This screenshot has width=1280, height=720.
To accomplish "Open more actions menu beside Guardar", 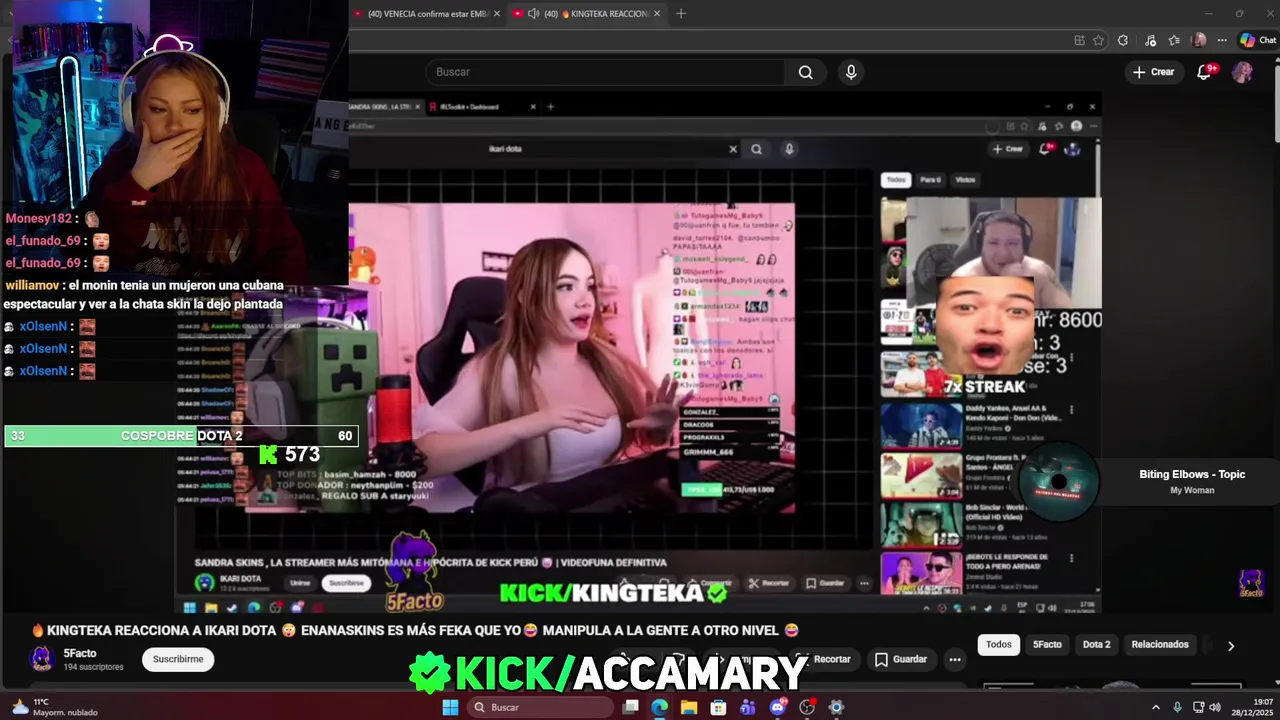I will (955, 659).
